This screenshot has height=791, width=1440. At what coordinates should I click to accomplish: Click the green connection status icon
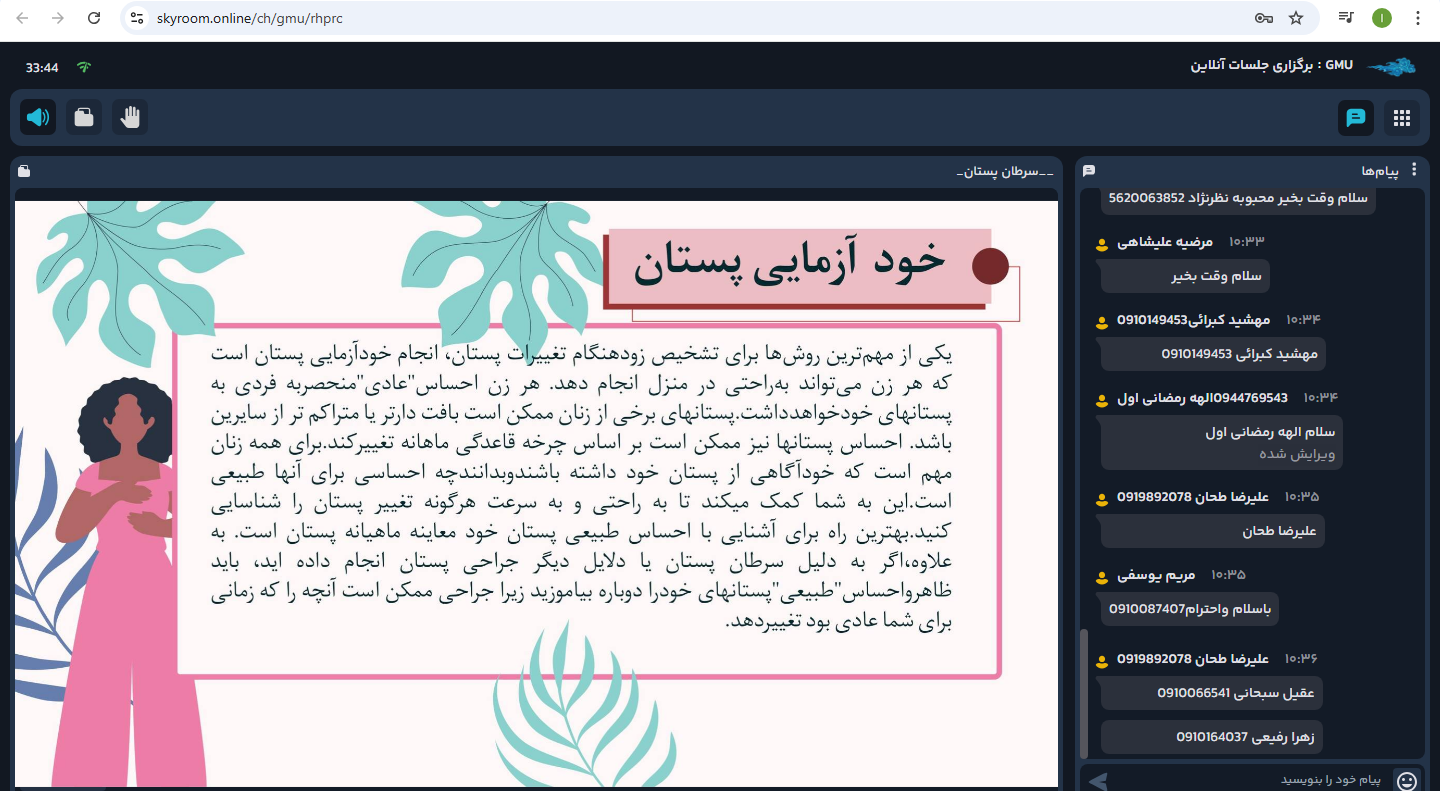[x=84, y=66]
